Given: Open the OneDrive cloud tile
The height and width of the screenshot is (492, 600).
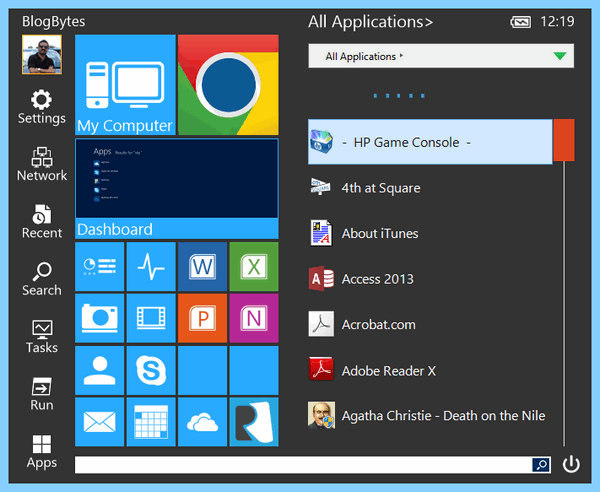Looking at the screenshot, I should pos(202,422).
